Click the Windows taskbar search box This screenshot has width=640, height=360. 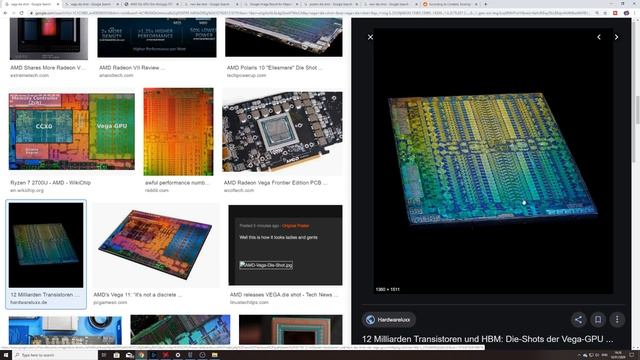tap(55, 355)
